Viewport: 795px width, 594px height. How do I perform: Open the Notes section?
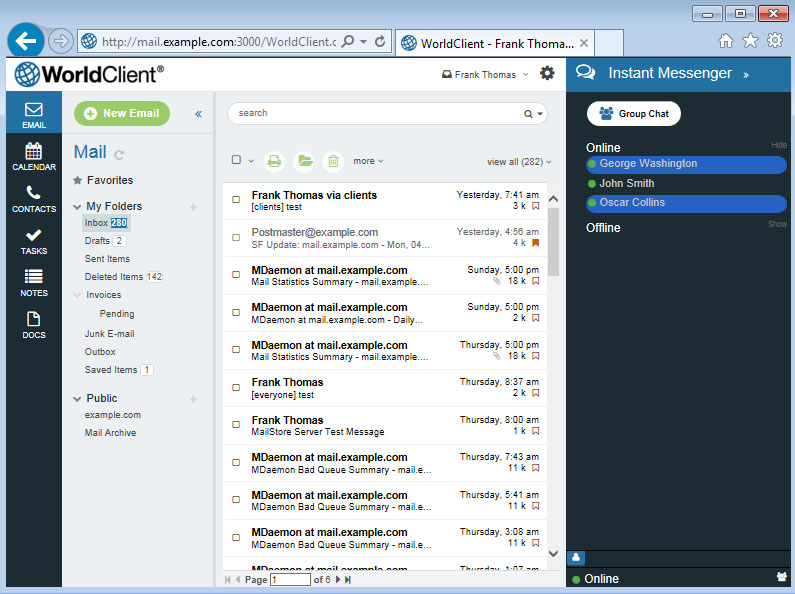point(34,283)
